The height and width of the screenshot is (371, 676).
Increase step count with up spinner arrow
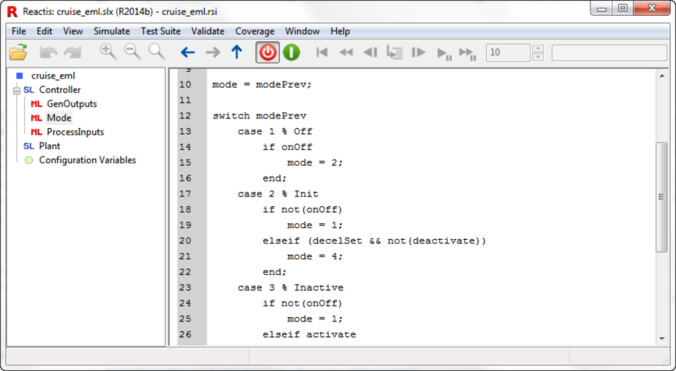(x=538, y=48)
